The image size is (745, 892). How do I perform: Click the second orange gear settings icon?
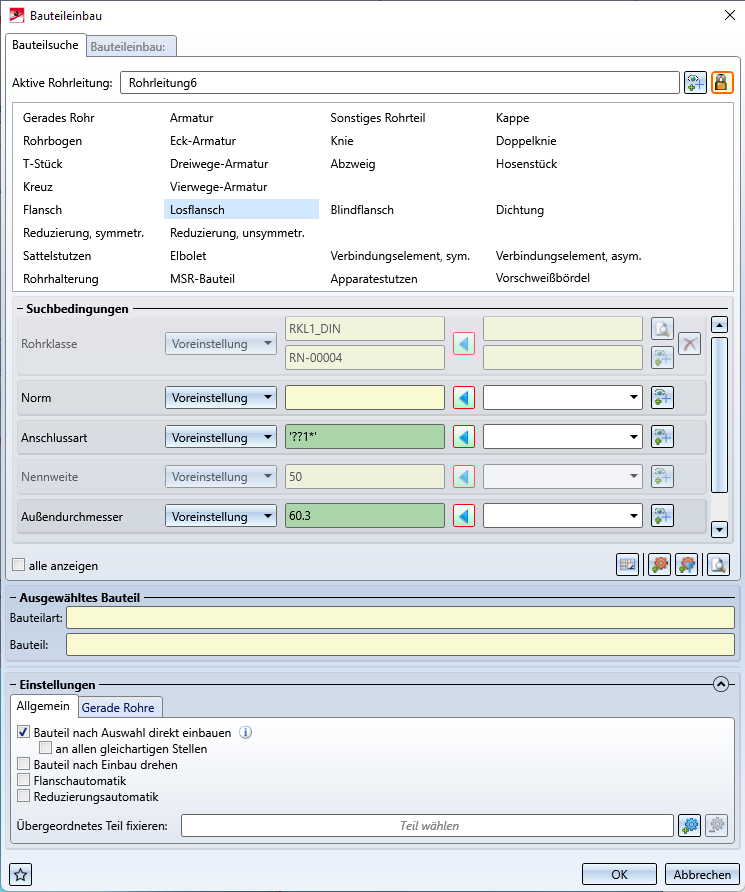tap(687, 565)
